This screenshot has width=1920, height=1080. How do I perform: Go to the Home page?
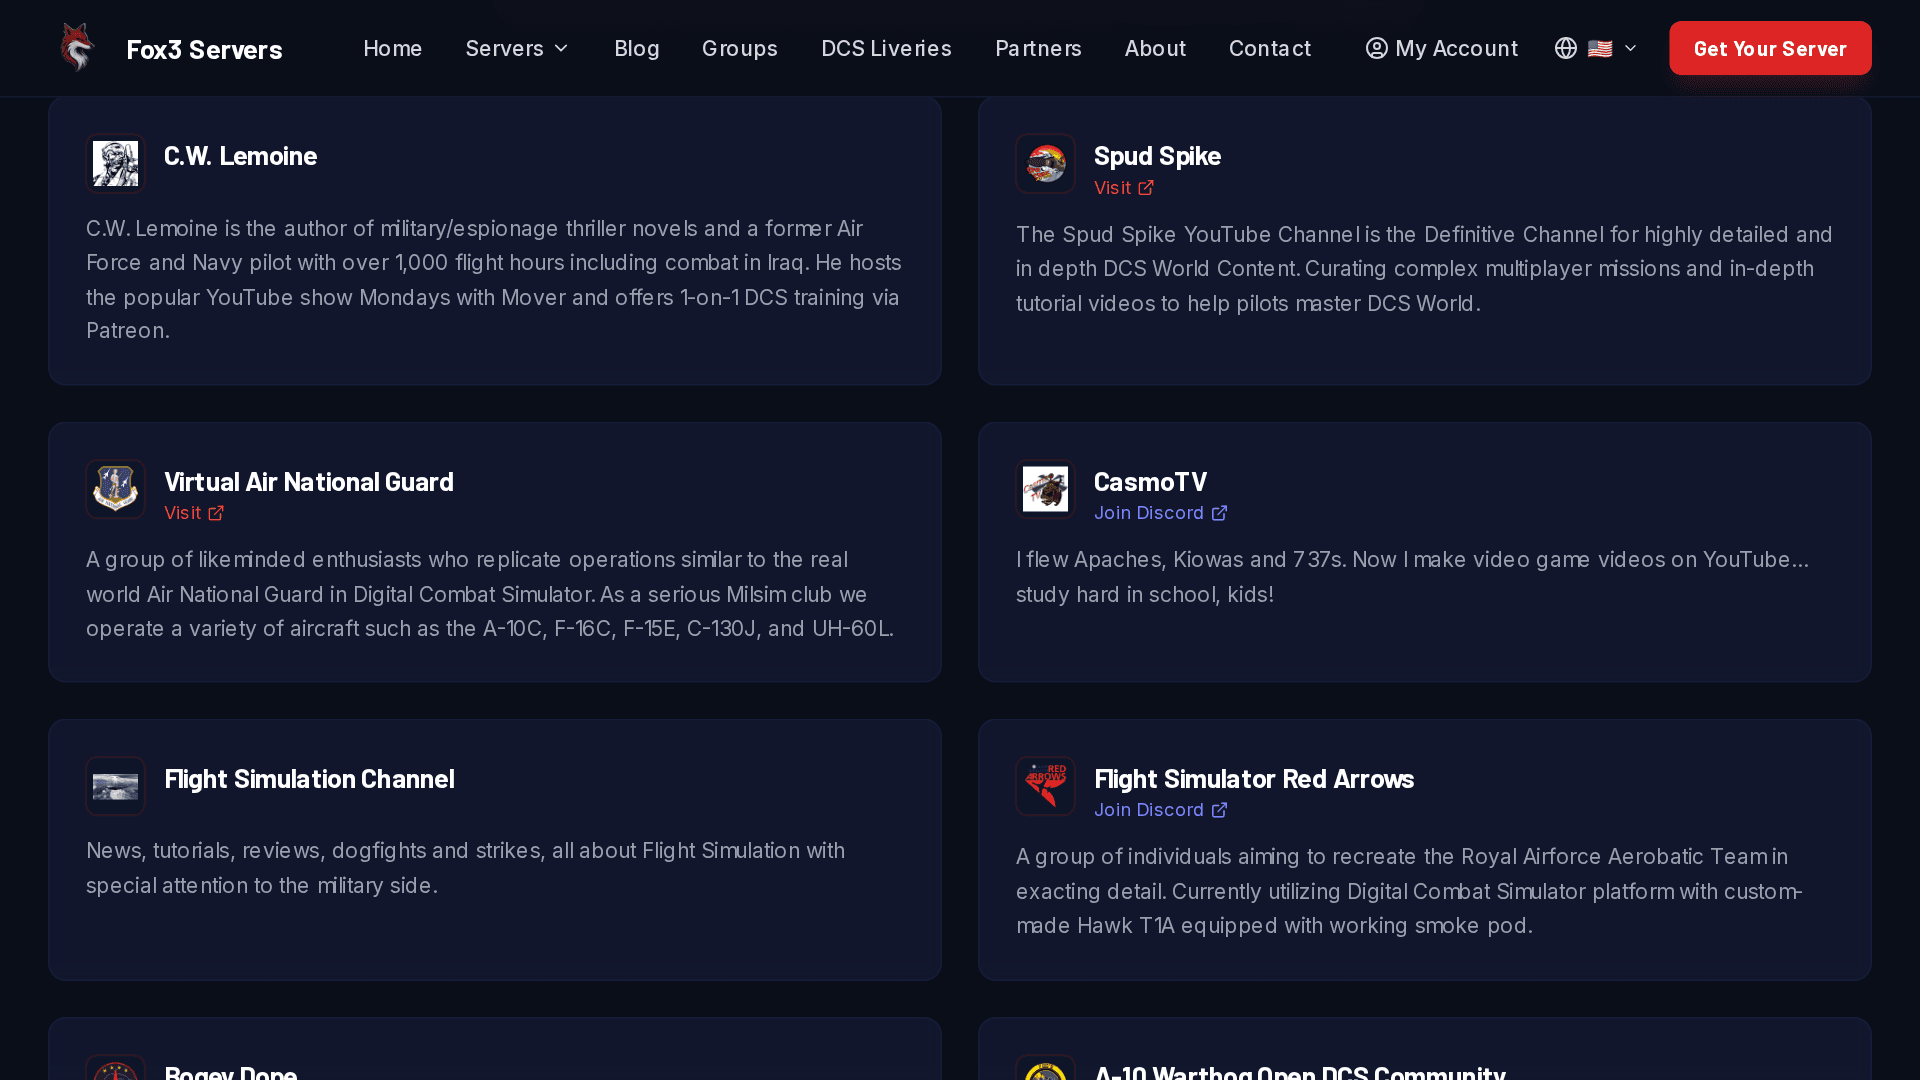[x=392, y=48]
